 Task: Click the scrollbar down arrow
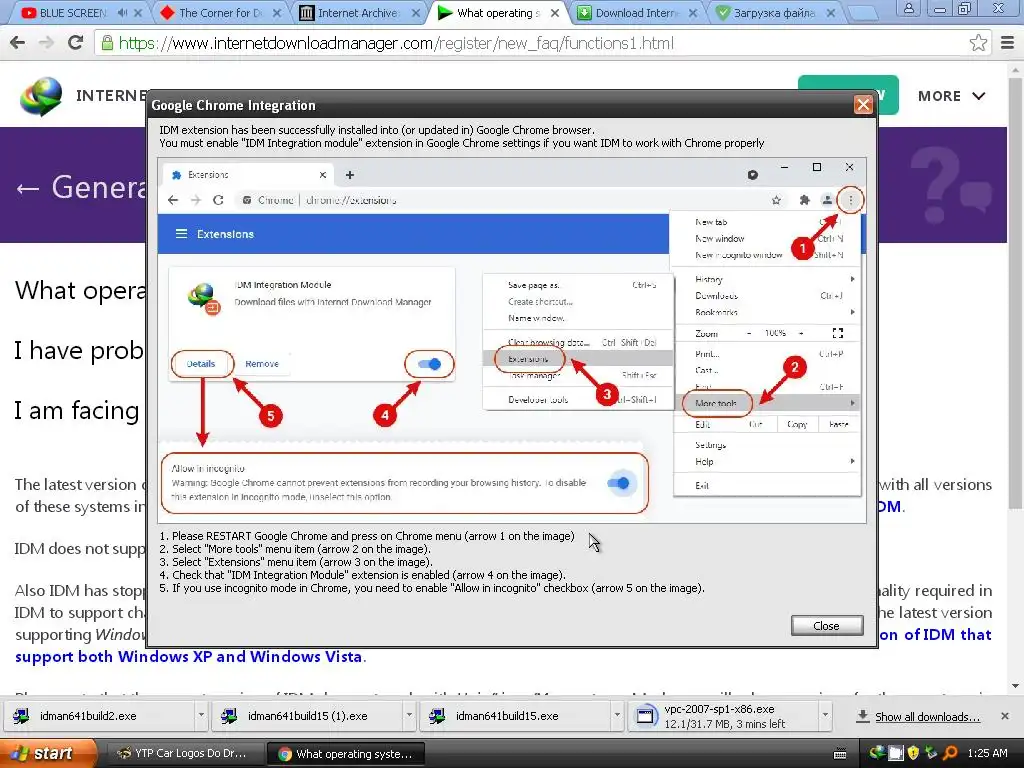pos(1016,686)
